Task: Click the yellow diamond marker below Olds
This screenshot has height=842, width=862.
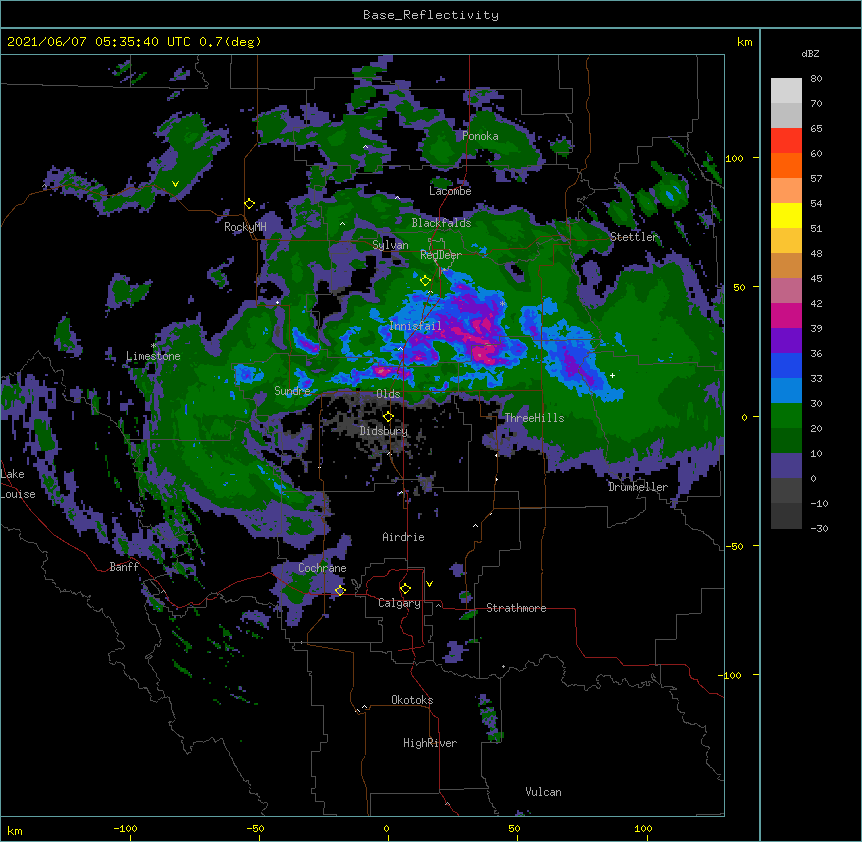Action: tap(388, 417)
